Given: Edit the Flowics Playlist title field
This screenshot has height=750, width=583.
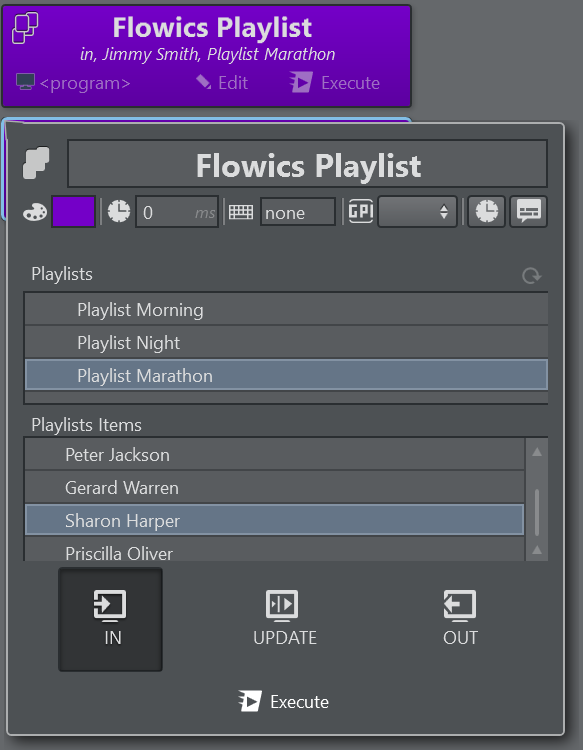Looking at the screenshot, I should click(x=308, y=164).
